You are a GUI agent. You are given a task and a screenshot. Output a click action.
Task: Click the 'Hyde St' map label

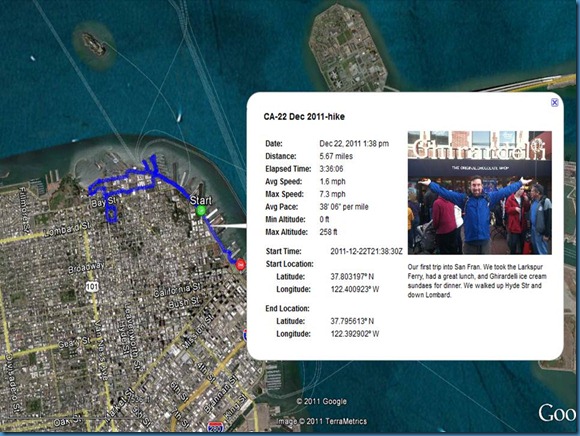[123, 339]
